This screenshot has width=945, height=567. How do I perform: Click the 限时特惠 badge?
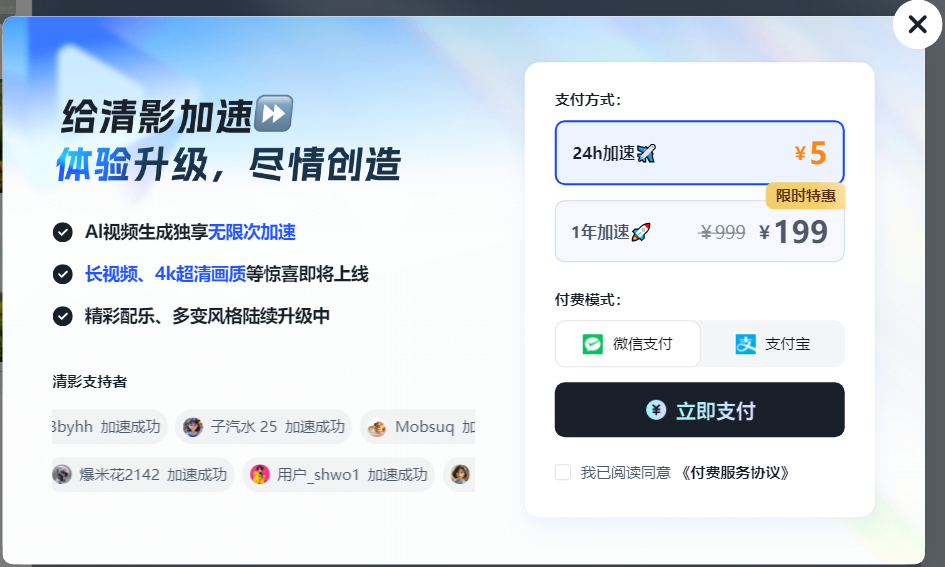805,196
